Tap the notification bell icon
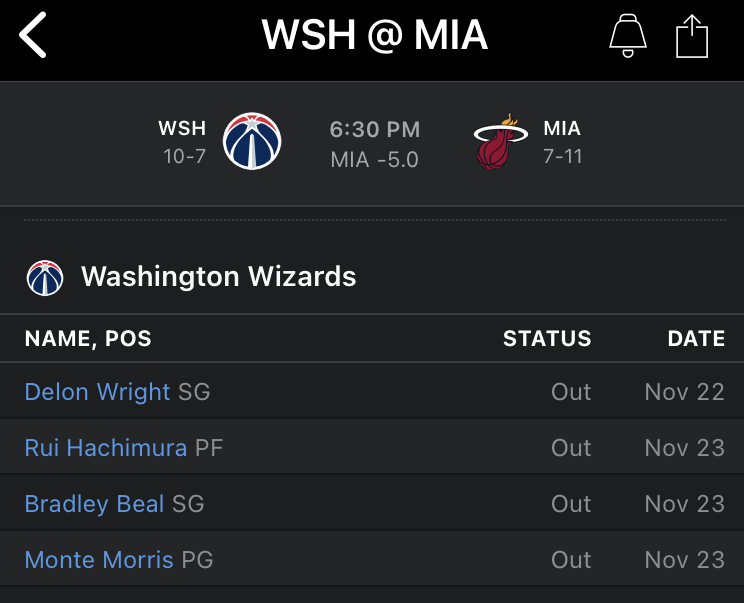The width and height of the screenshot is (744, 603). click(x=628, y=36)
